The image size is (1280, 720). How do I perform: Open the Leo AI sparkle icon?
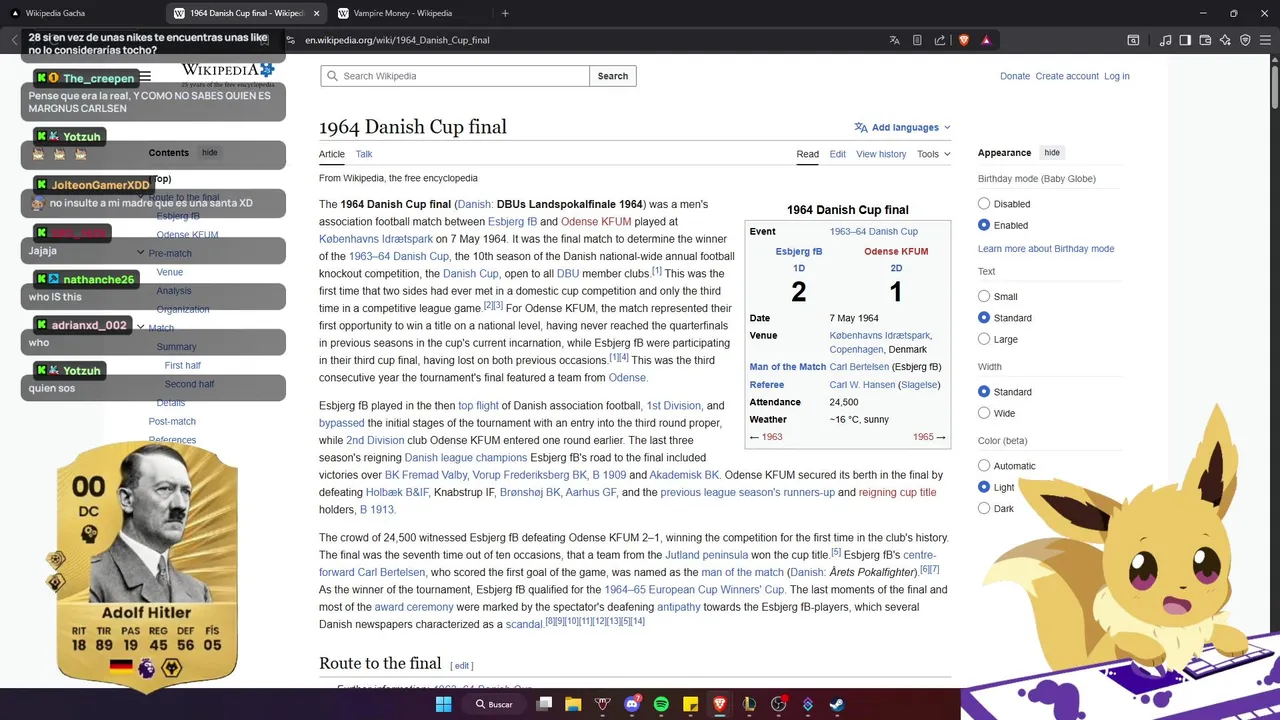1225,40
